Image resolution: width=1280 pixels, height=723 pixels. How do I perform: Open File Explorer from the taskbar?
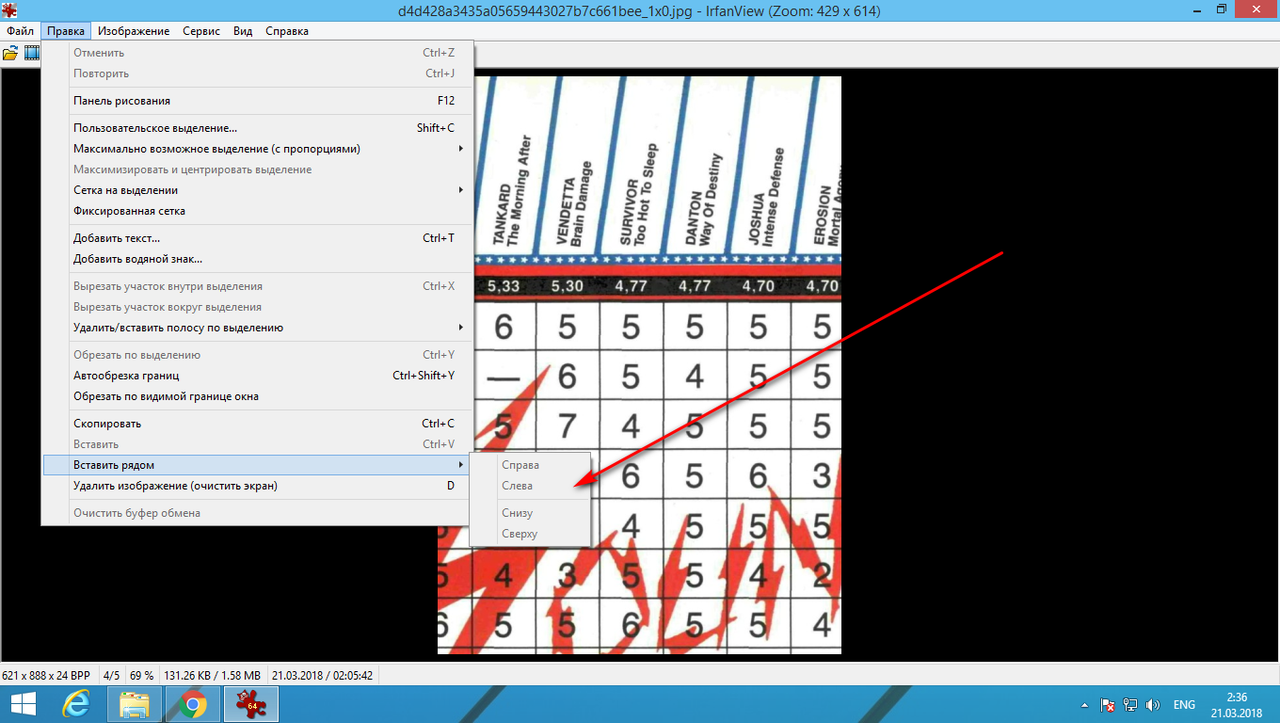tap(134, 705)
